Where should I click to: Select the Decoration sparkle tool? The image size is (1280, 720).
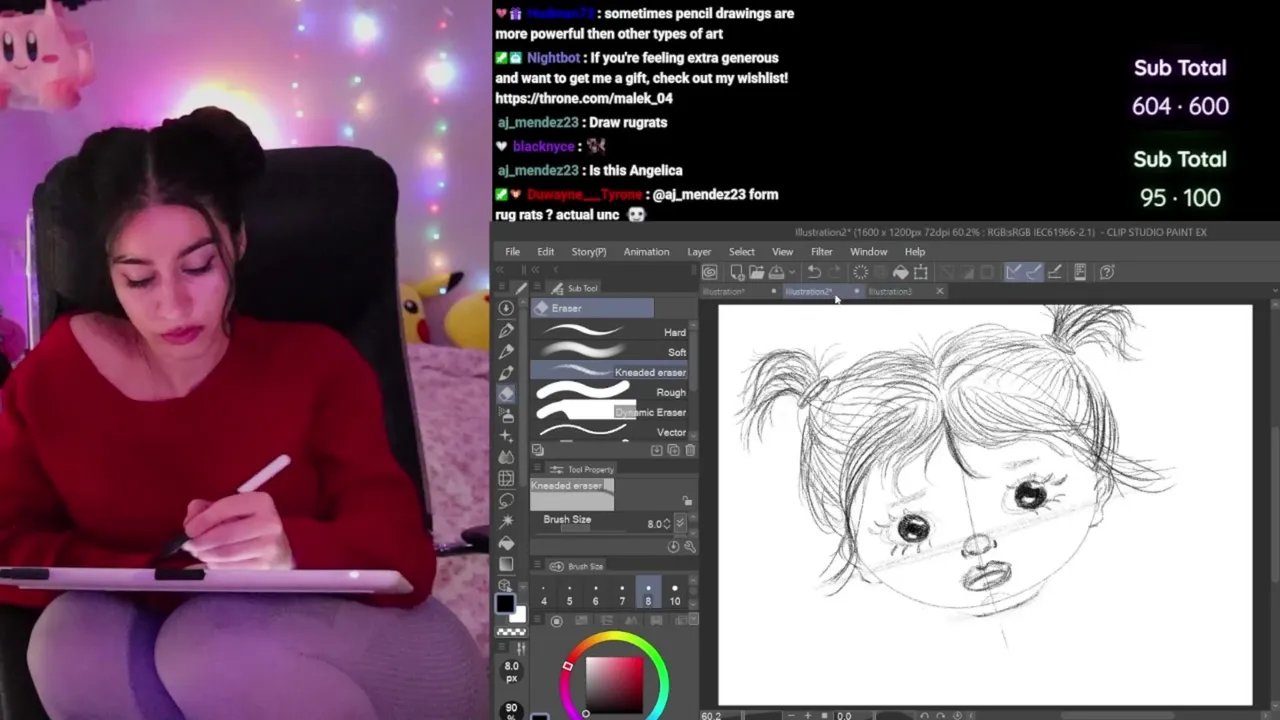coord(506,436)
